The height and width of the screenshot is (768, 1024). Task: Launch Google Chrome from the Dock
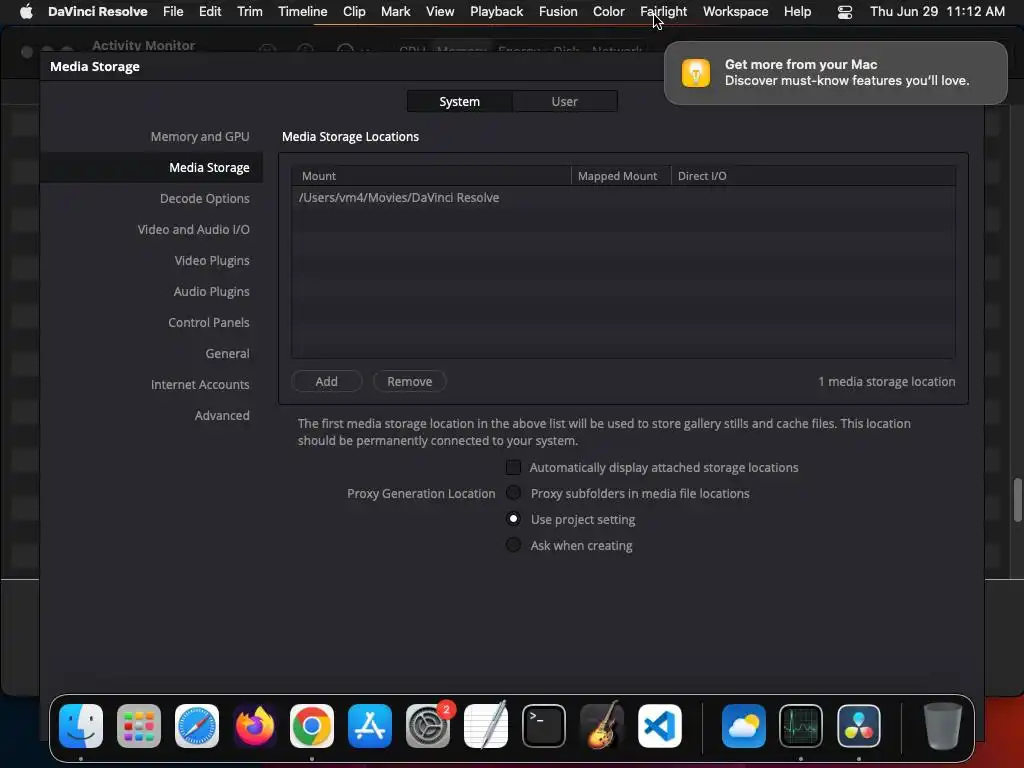[312, 726]
